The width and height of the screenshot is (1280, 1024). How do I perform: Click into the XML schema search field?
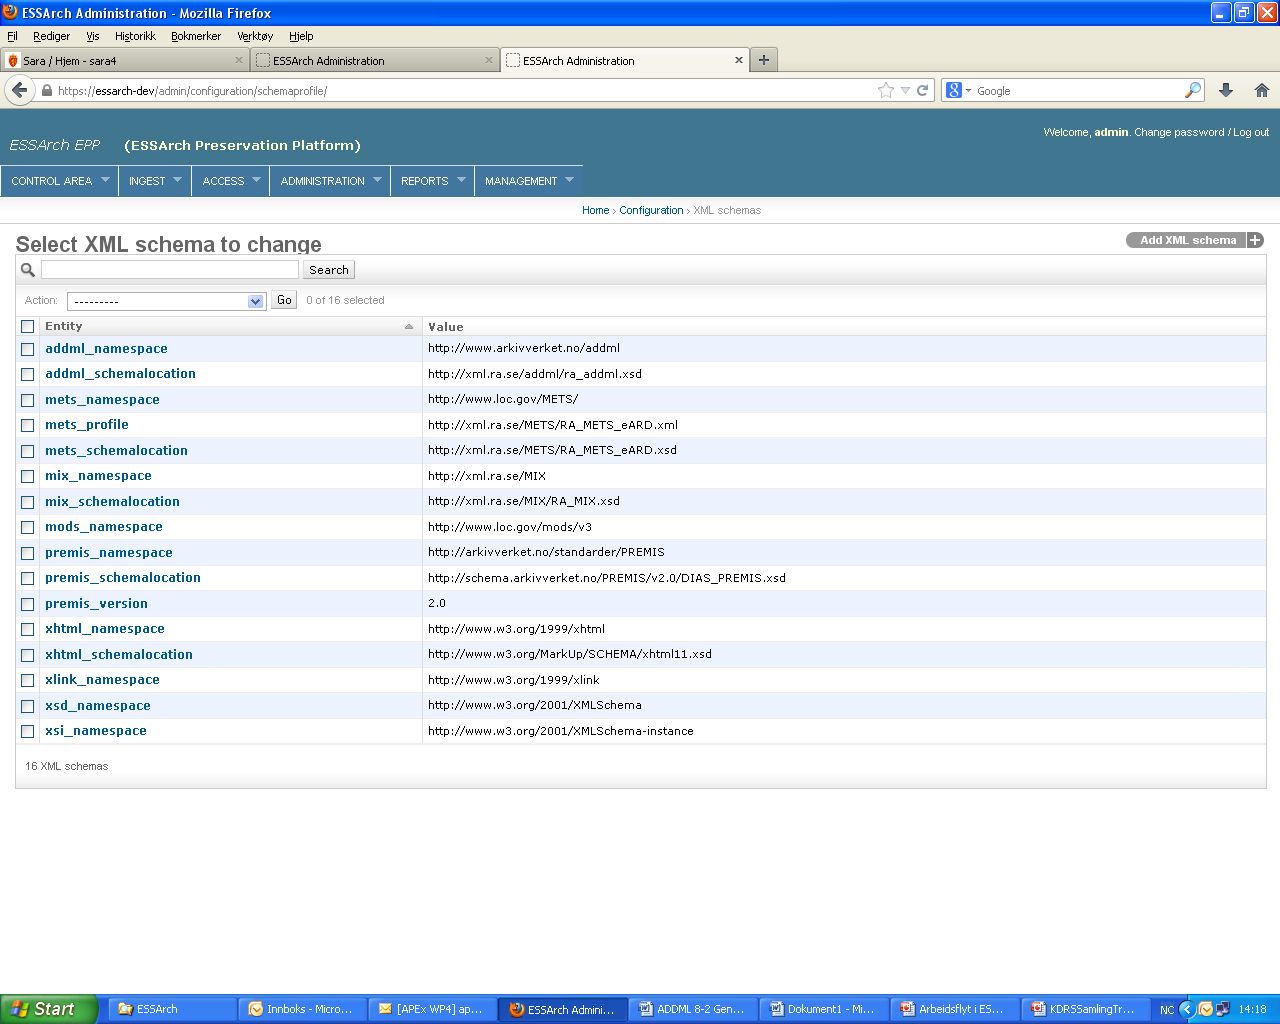(170, 270)
